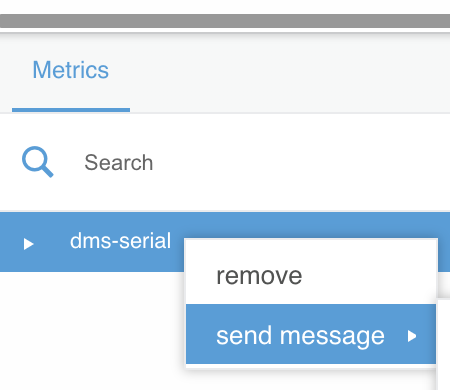Image resolution: width=450 pixels, height=390 pixels.
Task: Click the empty tab strip right of Metrics
Action: tap(290, 72)
